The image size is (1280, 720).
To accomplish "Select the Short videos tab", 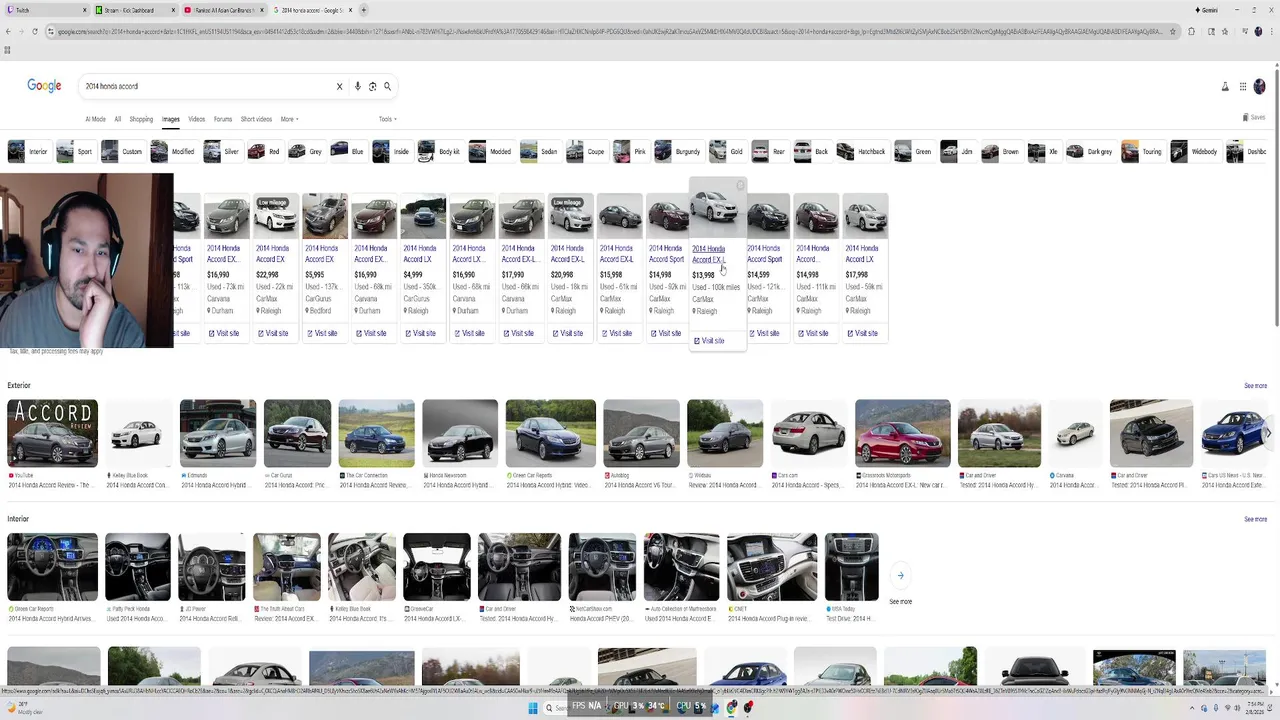I will pyautogui.click(x=256, y=119).
